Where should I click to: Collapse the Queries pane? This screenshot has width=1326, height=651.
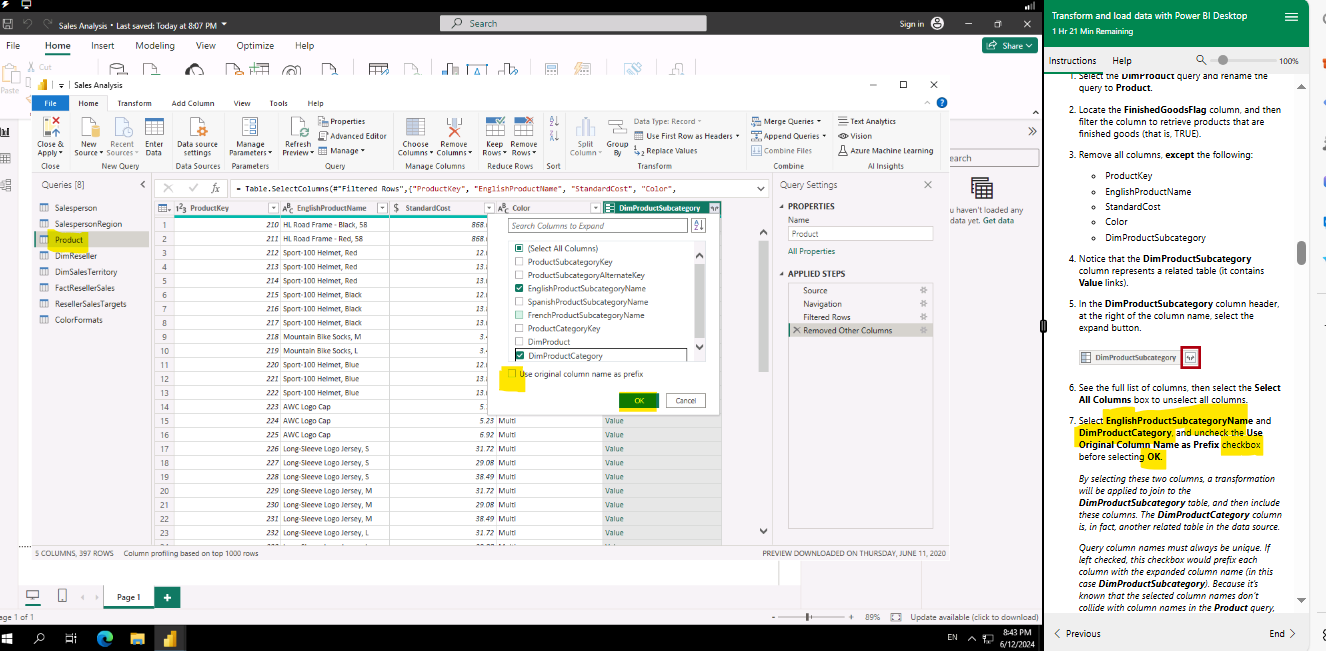coord(142,185)
